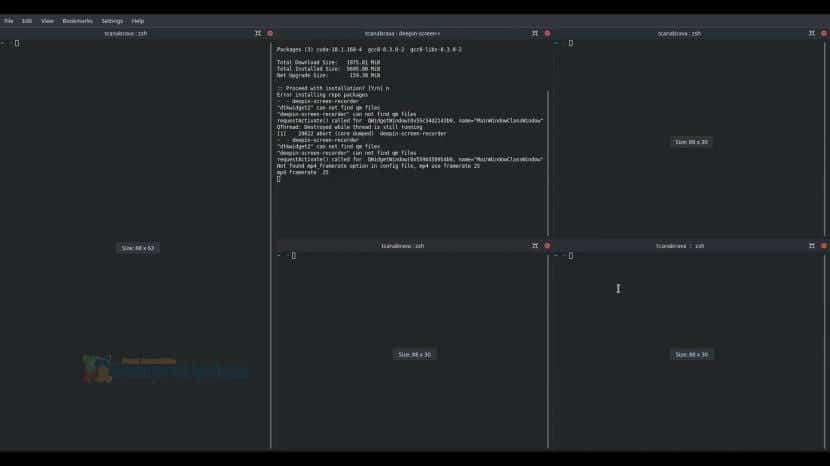Image resolution: width=830 pixels, height=466 pixels.
Task: Open the Edit menu
Action: pyautogui.click(x=26, y=21)
